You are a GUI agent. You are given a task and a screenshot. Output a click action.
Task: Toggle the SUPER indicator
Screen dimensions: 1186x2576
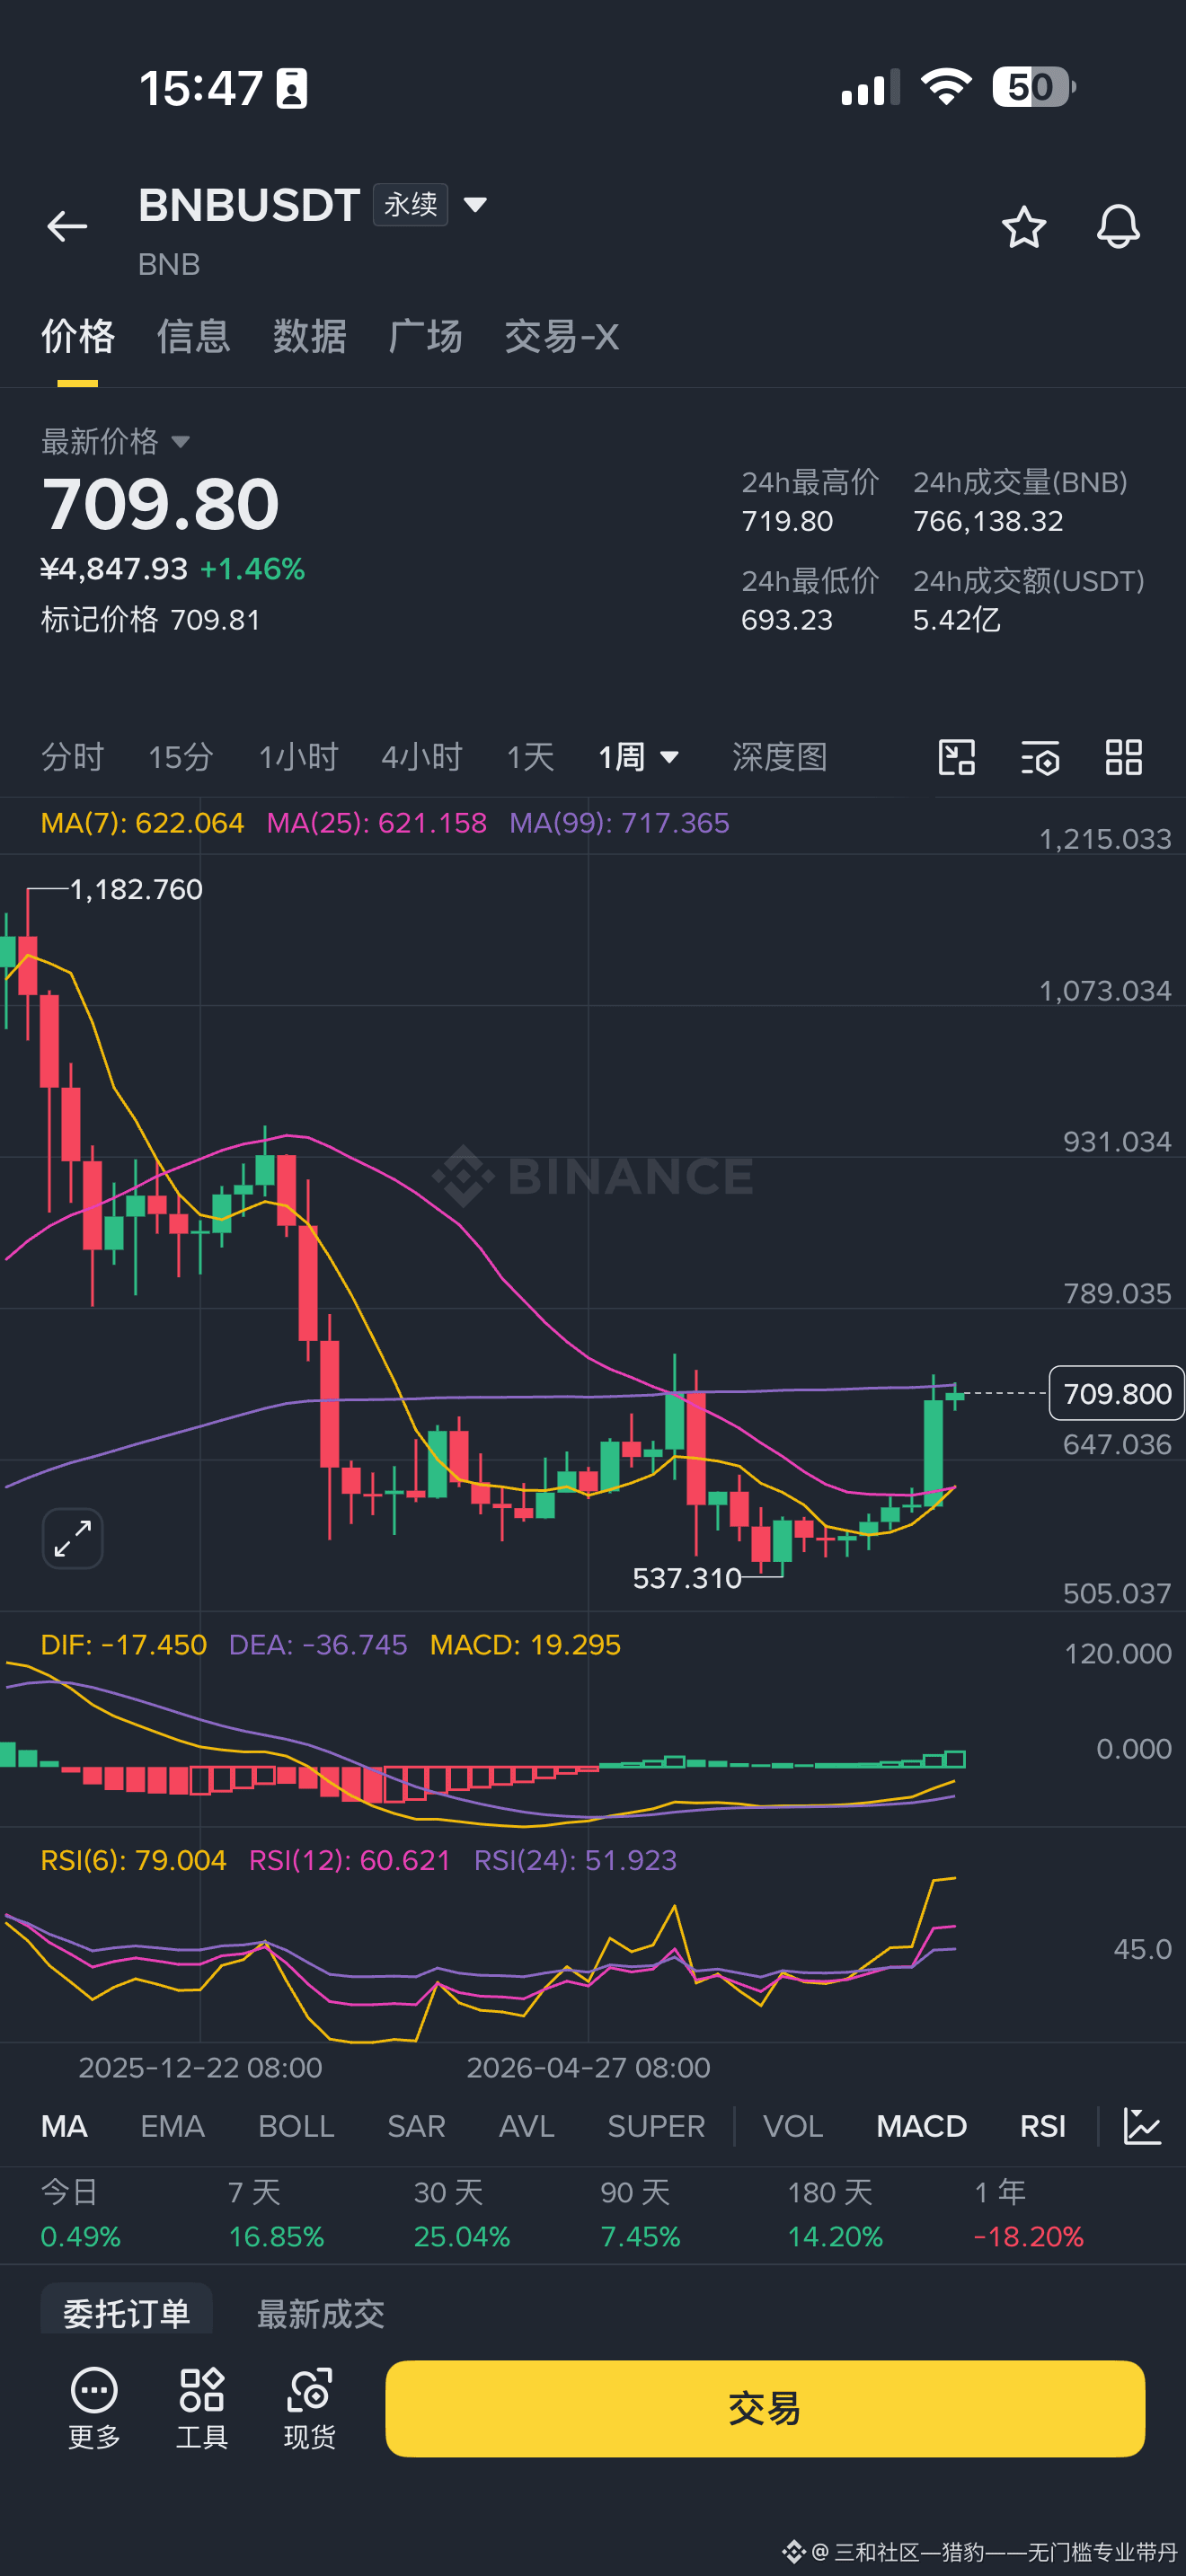(x=656, y=2126)
